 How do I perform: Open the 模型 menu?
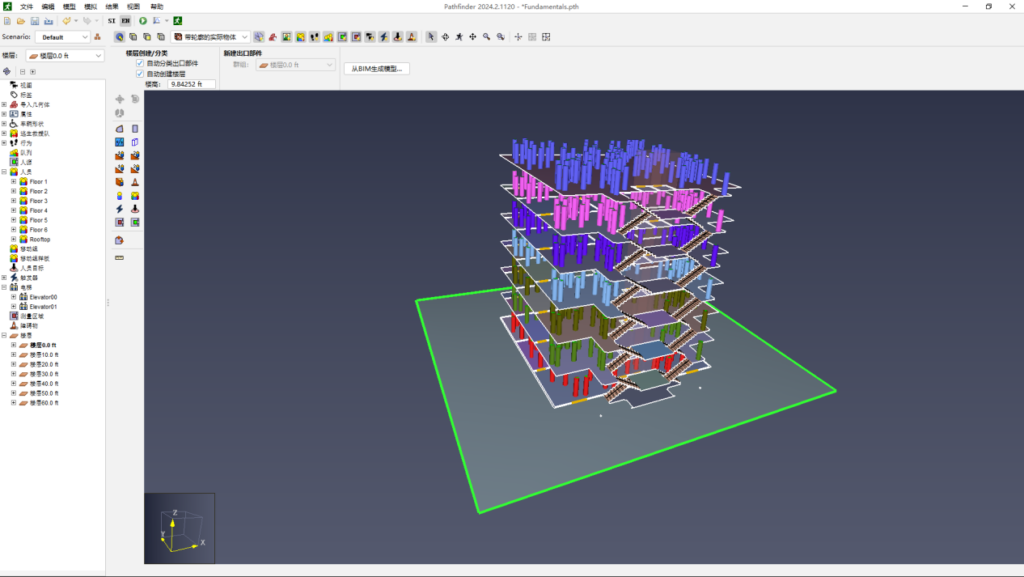click(69, 6)
